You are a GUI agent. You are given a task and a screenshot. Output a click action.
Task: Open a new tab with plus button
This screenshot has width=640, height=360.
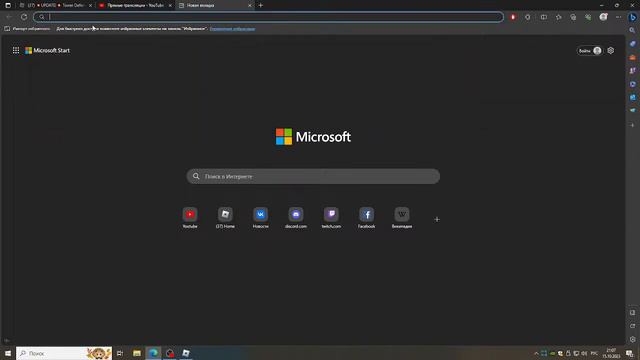point(261,5)
